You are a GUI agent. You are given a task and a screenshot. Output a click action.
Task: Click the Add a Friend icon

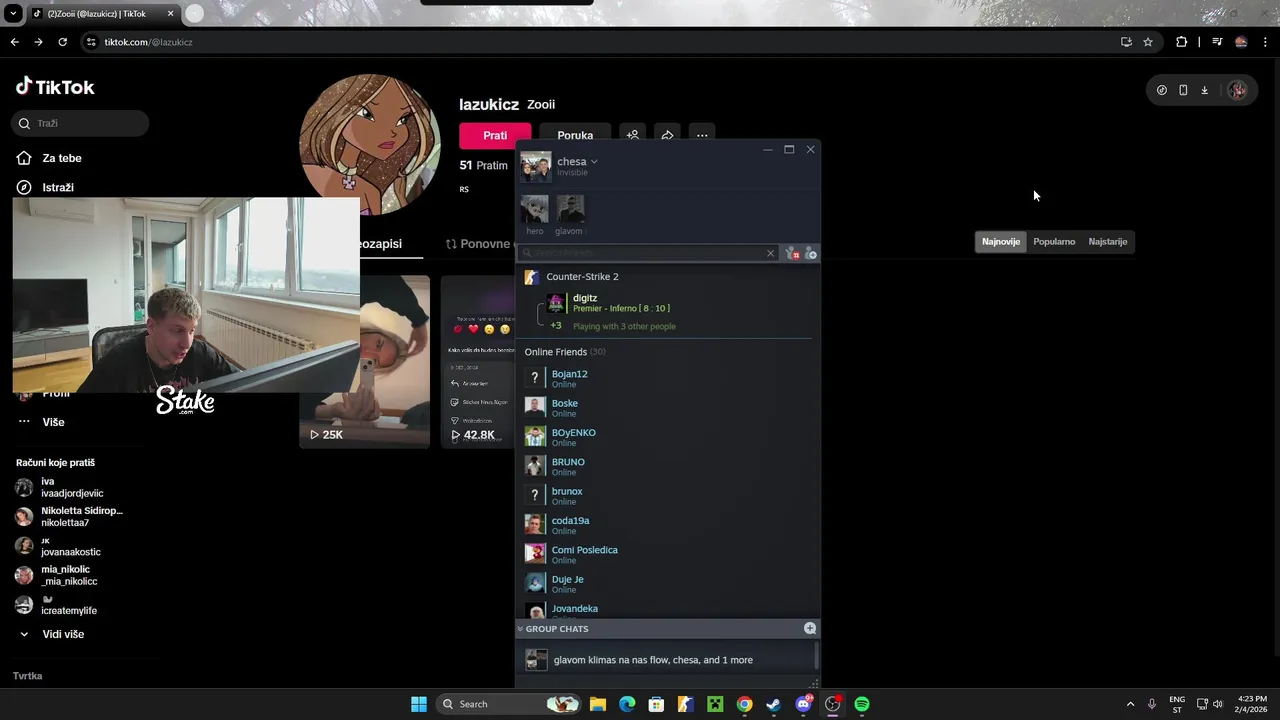coord(810,253)
